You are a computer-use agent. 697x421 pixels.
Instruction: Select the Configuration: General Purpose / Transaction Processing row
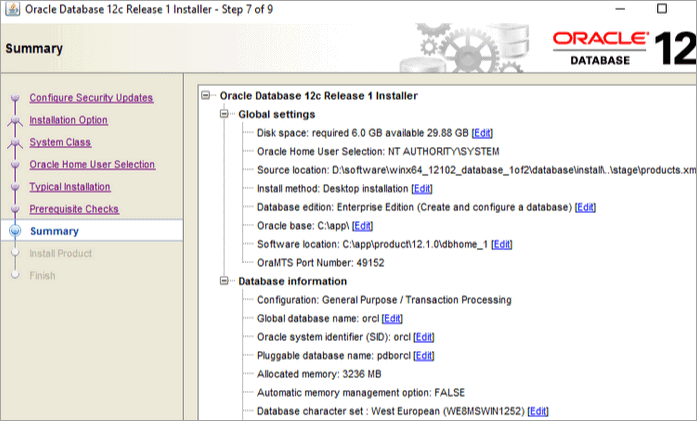click(384, 300)
